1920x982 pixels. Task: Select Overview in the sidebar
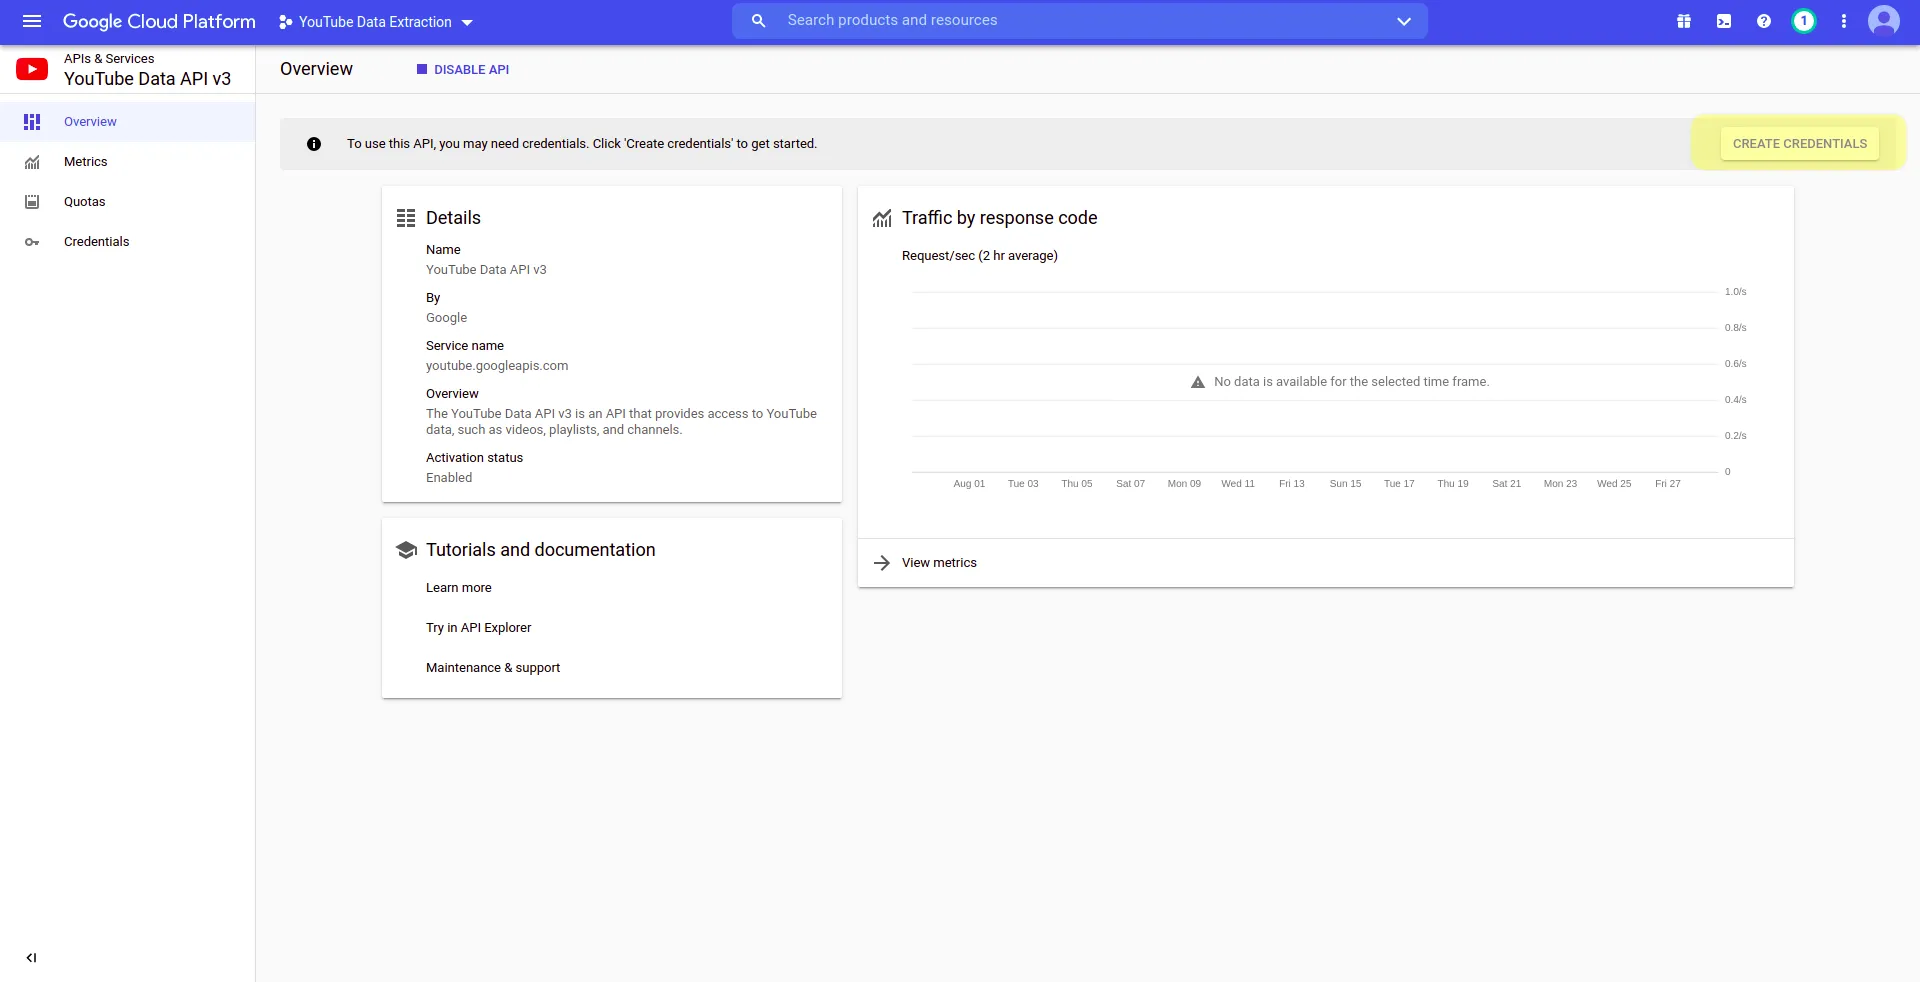coord(128,122)
